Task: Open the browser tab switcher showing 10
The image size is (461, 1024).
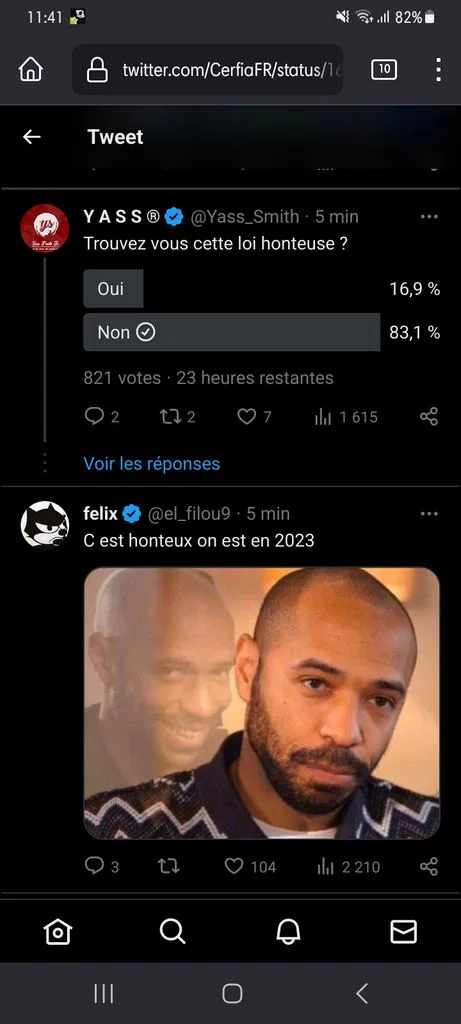Action: [384, 69]
